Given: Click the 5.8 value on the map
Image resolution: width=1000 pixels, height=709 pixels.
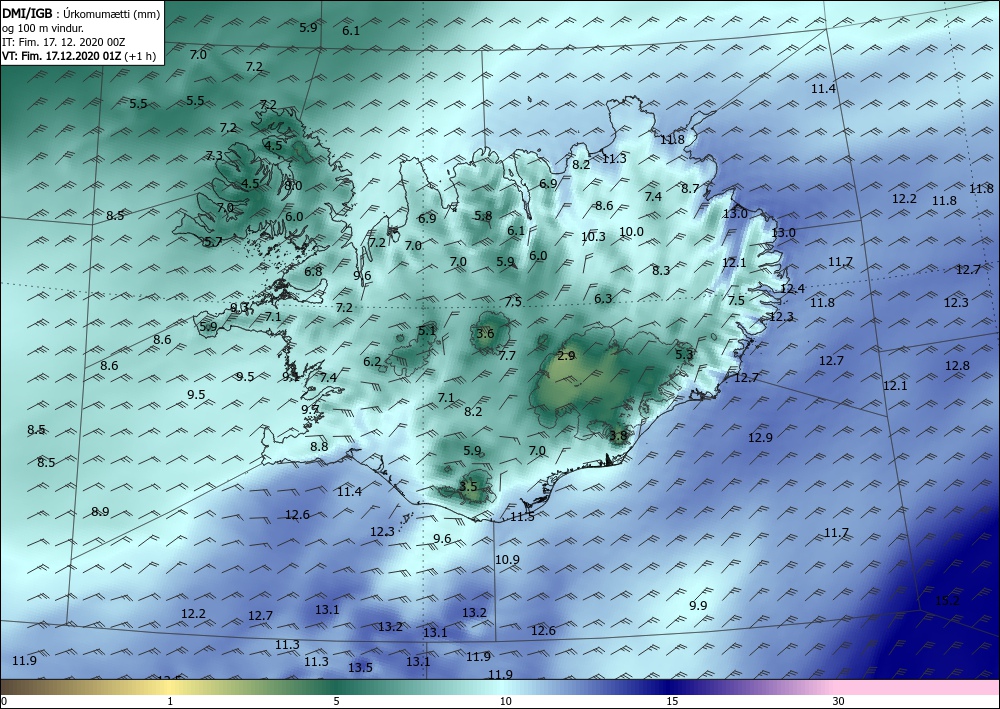Looking at the screenshot, I should pyautogui.click(x=483, y=216).
